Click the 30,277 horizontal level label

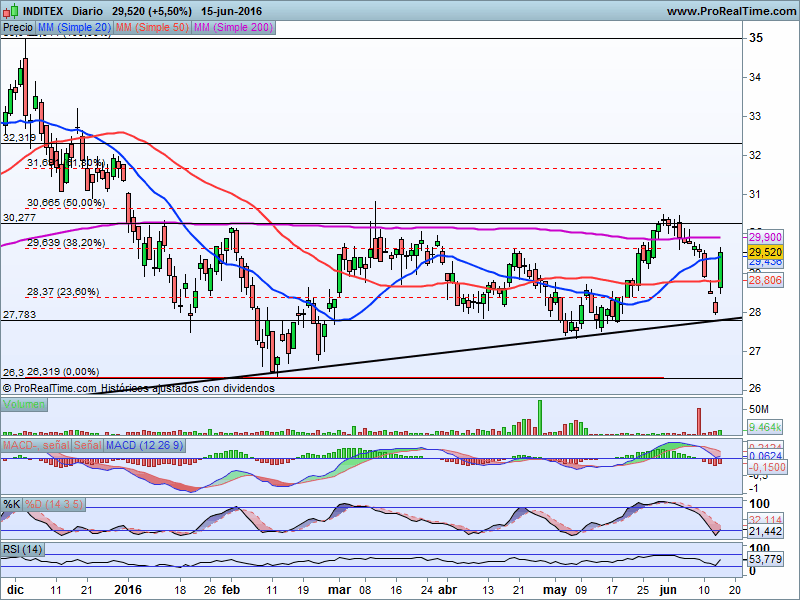click(19, 218)
